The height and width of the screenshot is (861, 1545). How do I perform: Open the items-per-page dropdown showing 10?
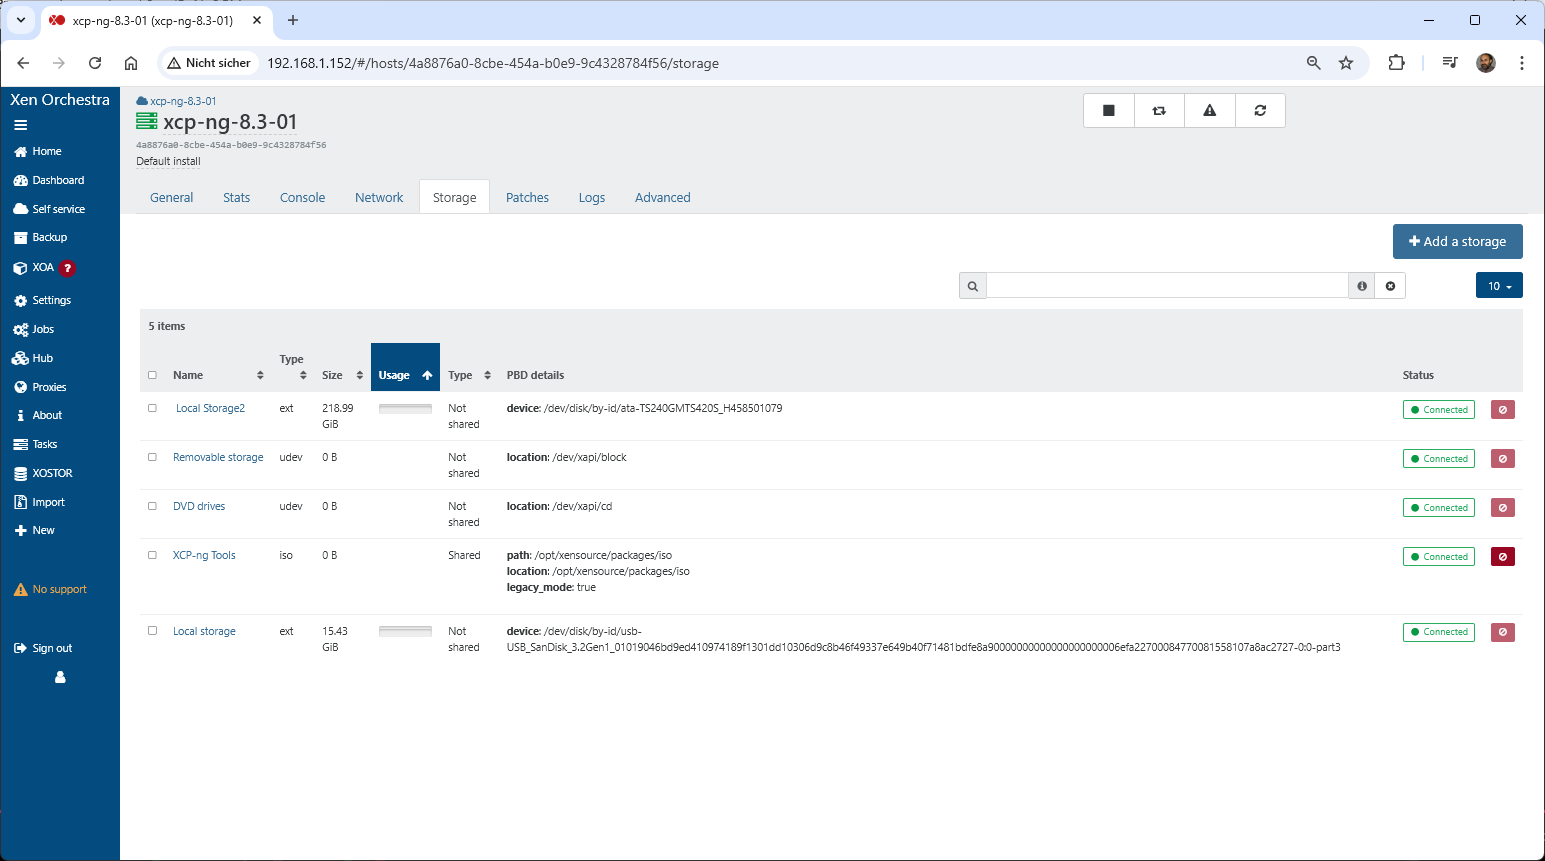pyautogui.click(x=1498, y=286)
